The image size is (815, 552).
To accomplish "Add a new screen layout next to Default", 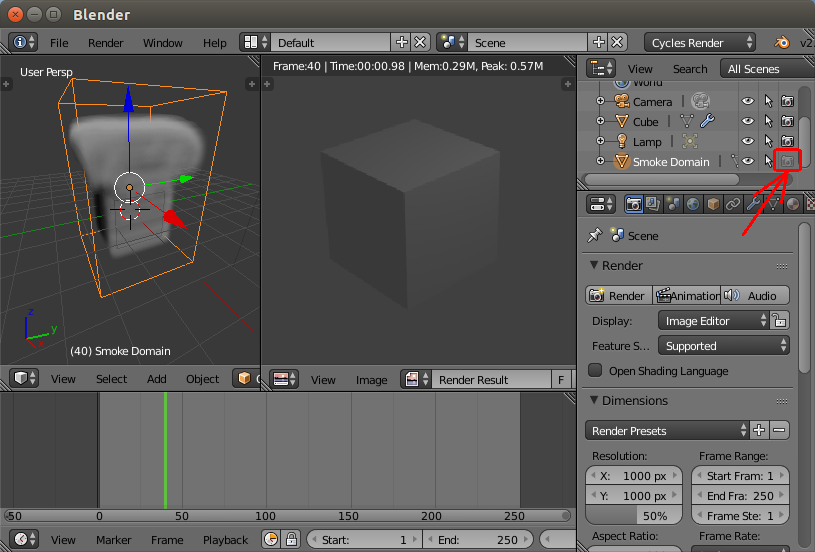I will click(x=401, y=42).
